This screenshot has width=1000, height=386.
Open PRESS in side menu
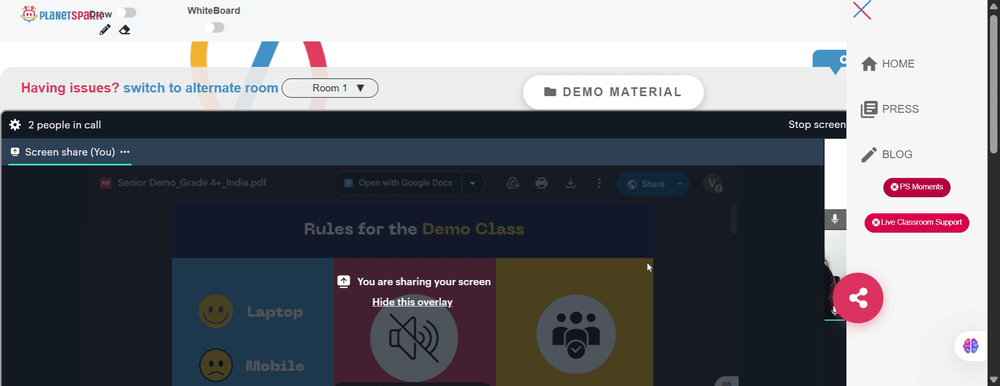tap(900, 109)
